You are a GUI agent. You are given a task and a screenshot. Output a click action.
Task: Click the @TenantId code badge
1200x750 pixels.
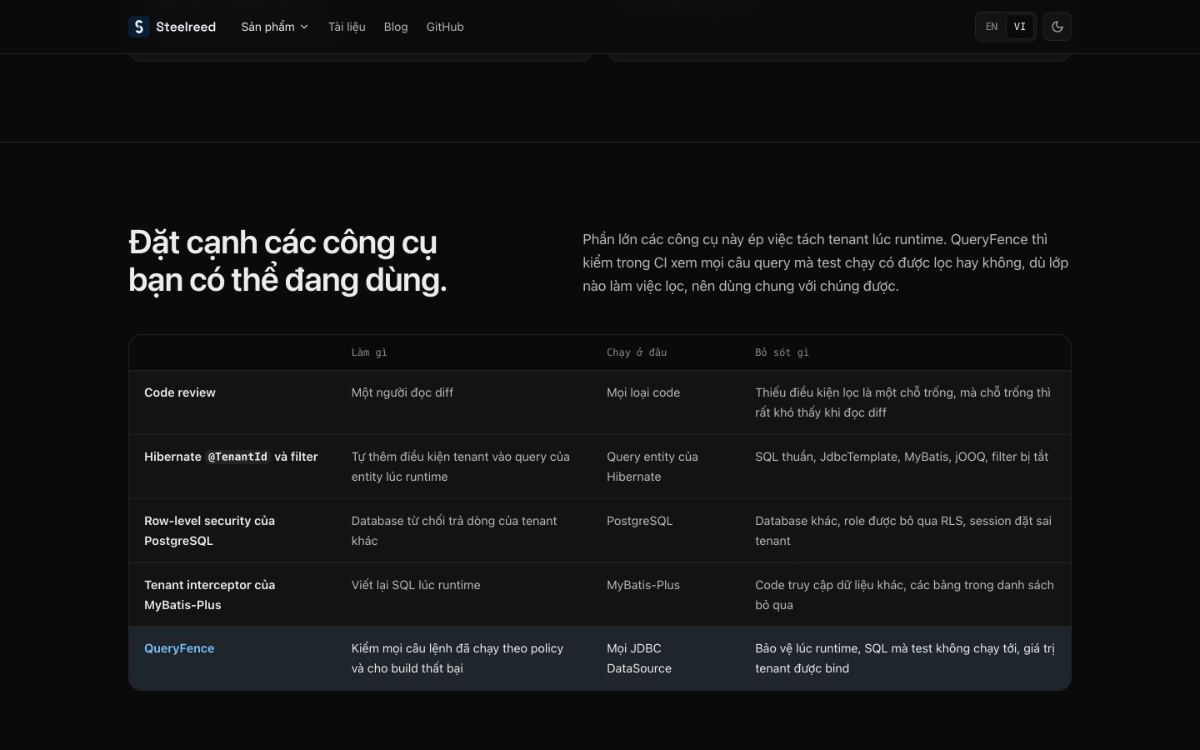tap(238, 457)
